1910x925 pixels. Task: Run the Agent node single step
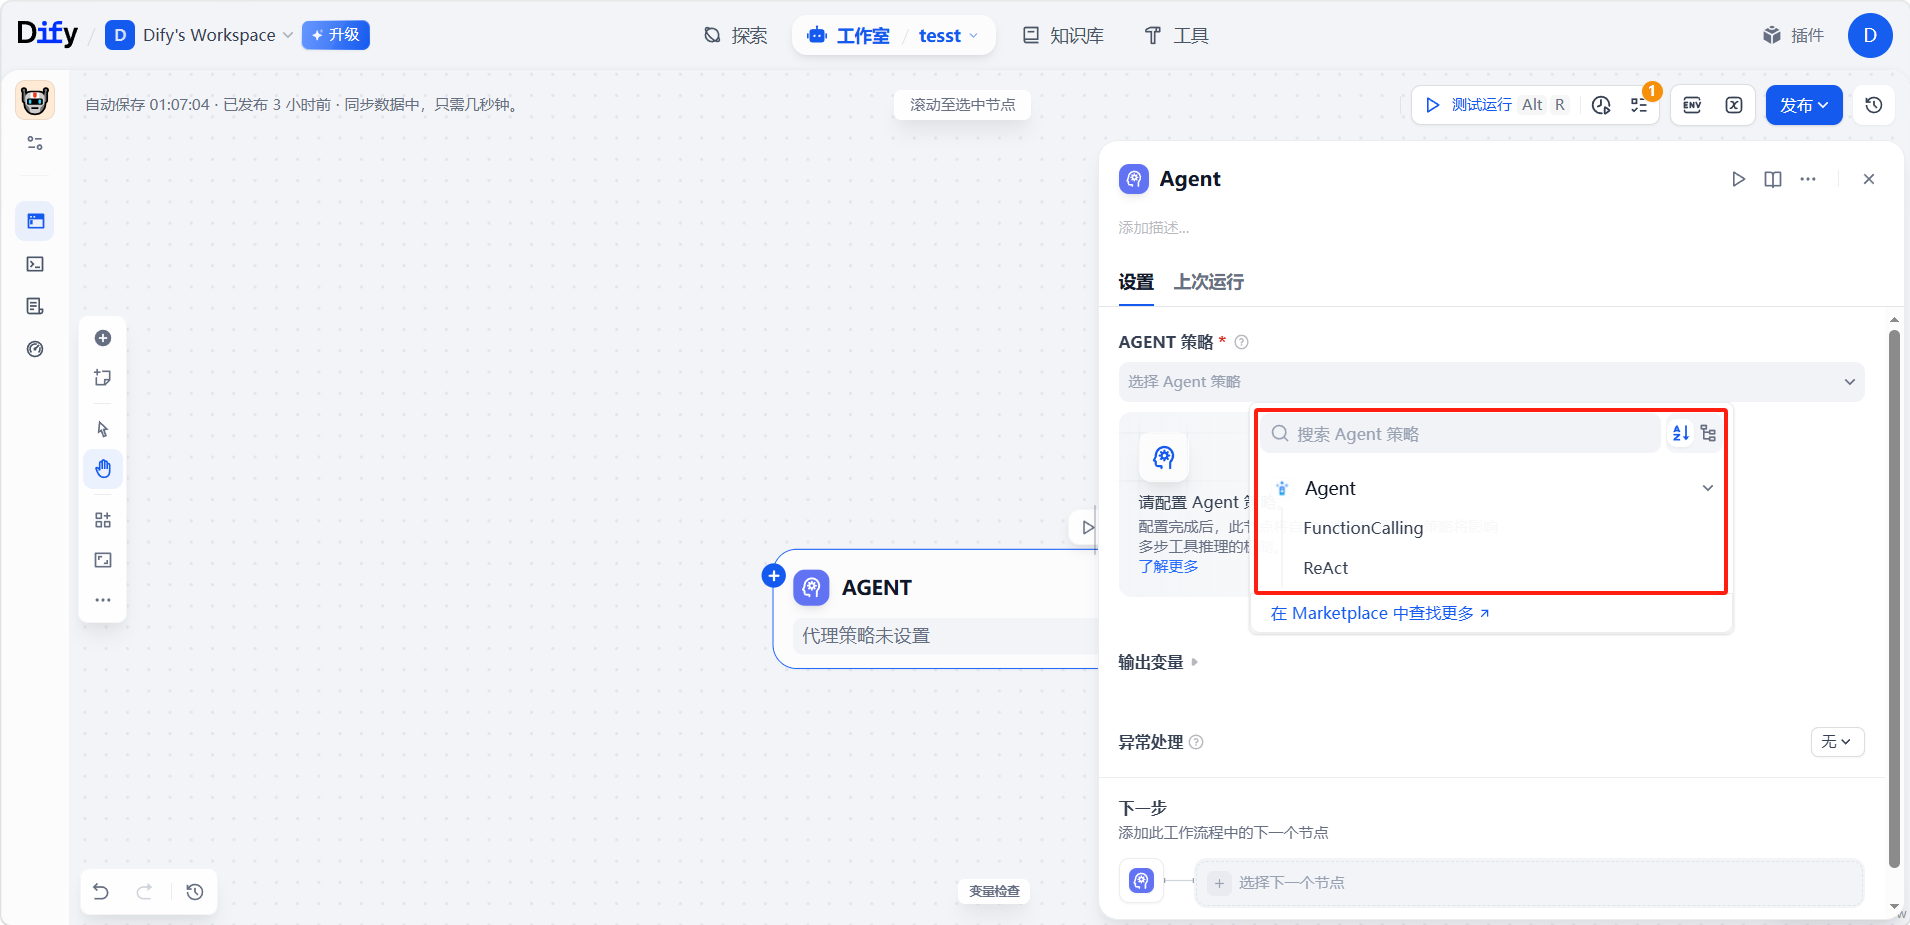click(1738, 179)
